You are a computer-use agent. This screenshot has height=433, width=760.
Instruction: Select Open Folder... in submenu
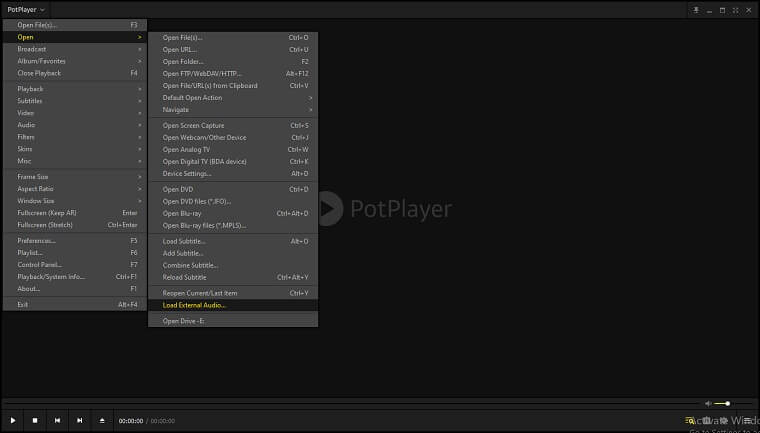233,62
